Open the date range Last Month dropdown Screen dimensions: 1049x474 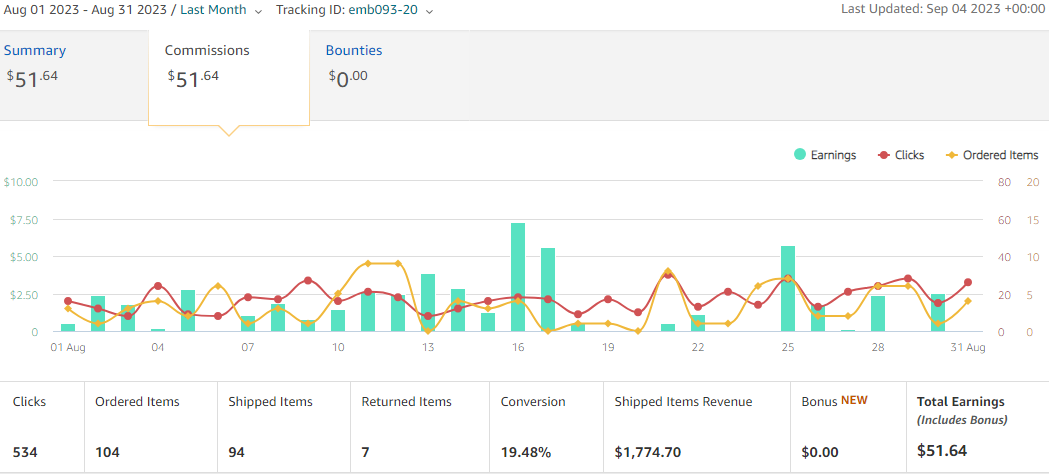tap(220, 11)
